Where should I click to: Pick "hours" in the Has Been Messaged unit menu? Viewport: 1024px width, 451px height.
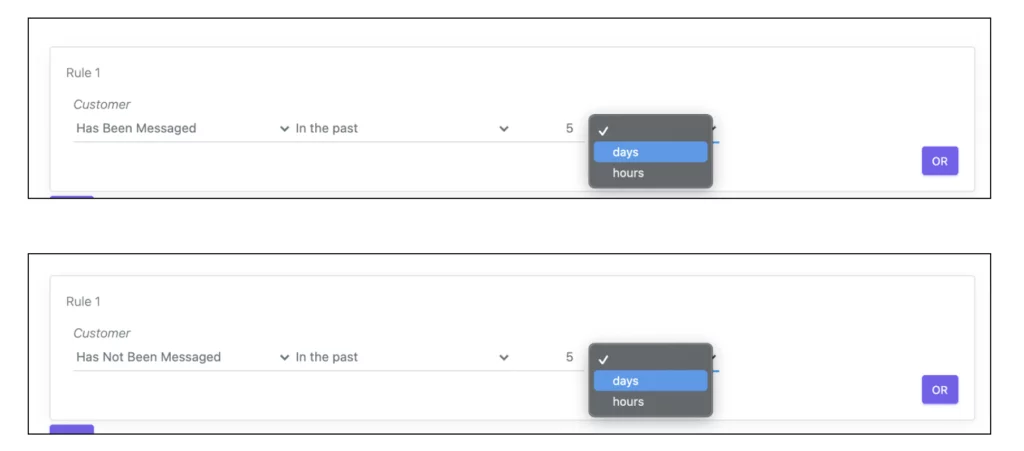650,173
